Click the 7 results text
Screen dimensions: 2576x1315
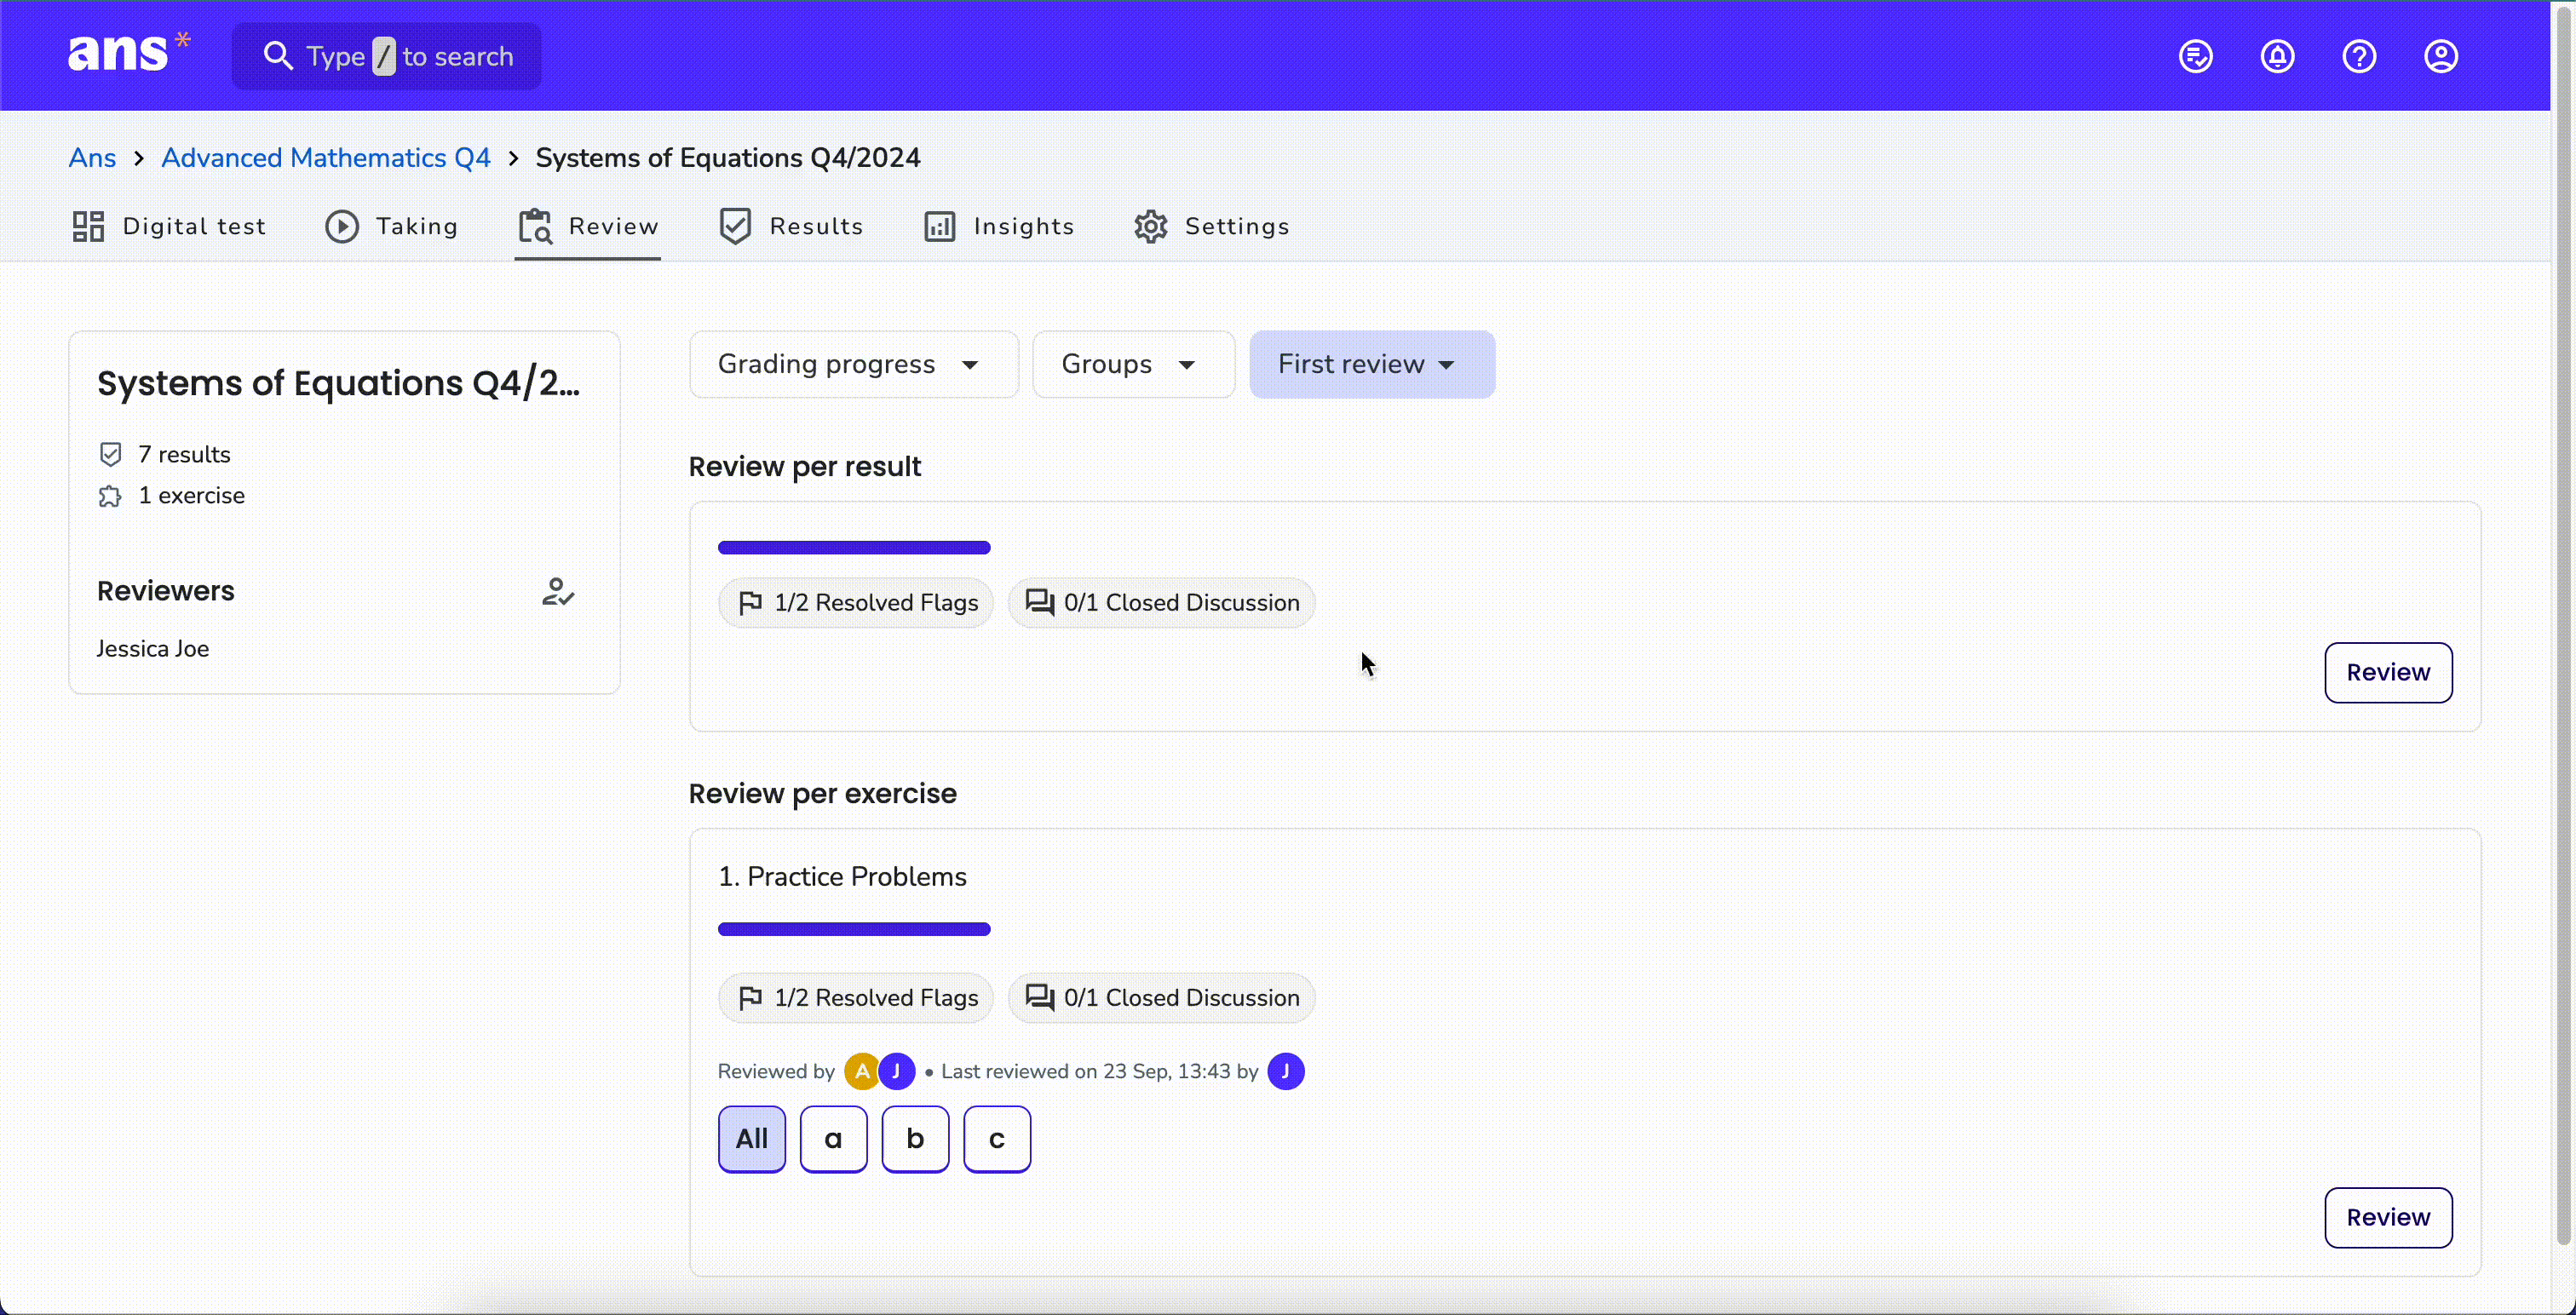point(184,454)
